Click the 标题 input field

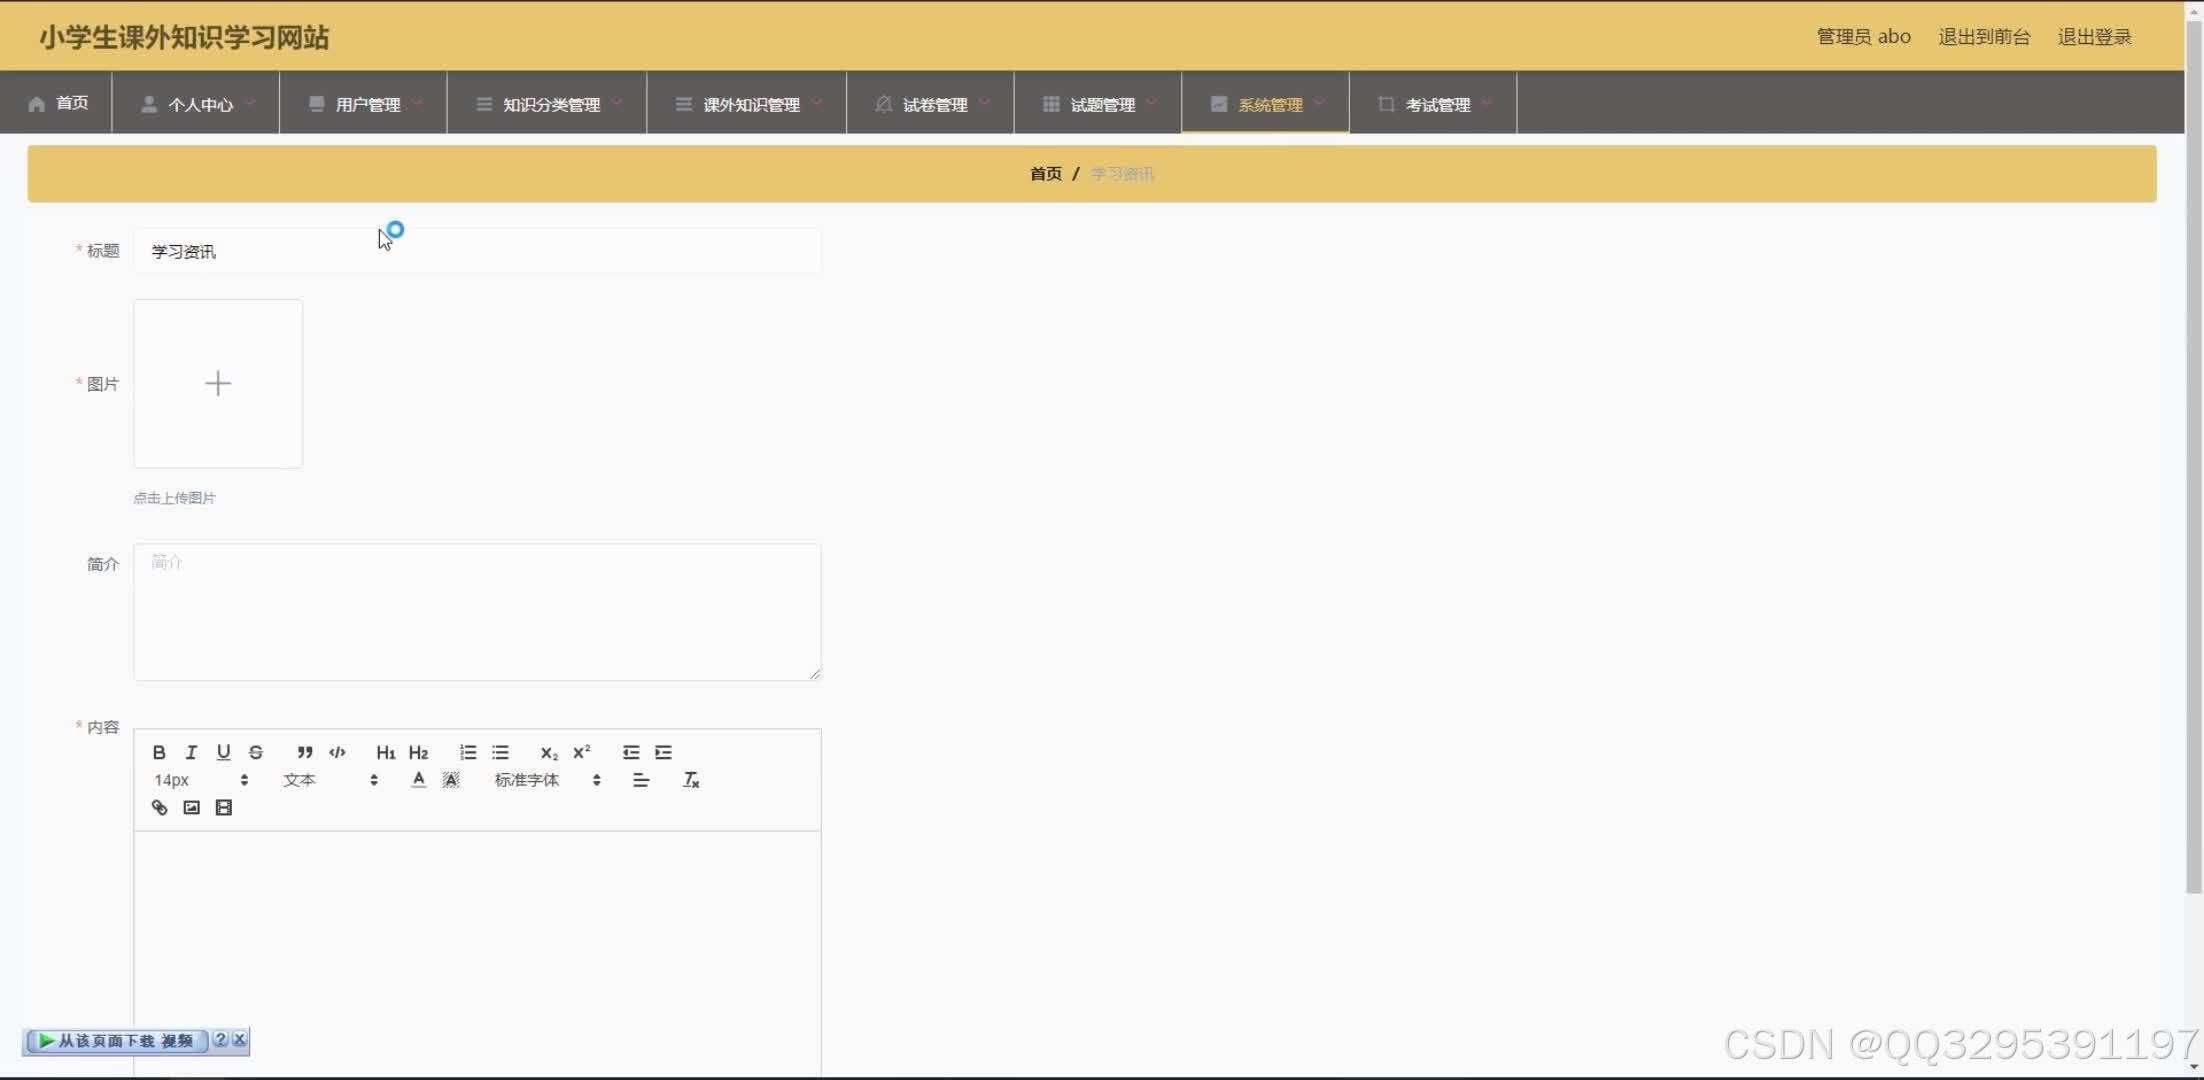477,251
